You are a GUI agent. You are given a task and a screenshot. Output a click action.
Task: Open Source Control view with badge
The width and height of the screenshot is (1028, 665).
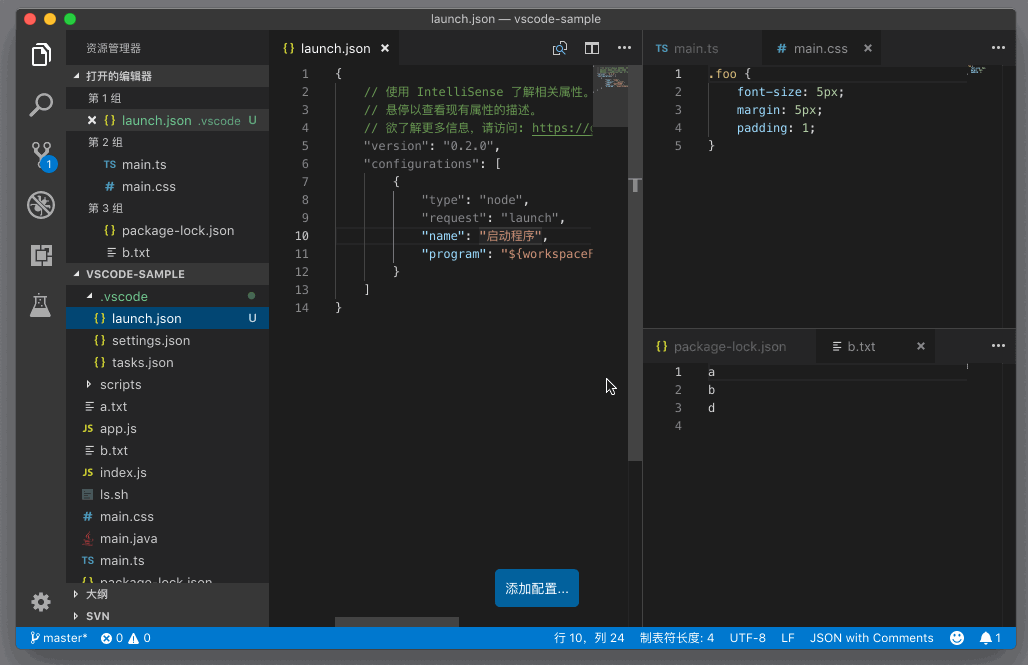[x=41, y=154]
